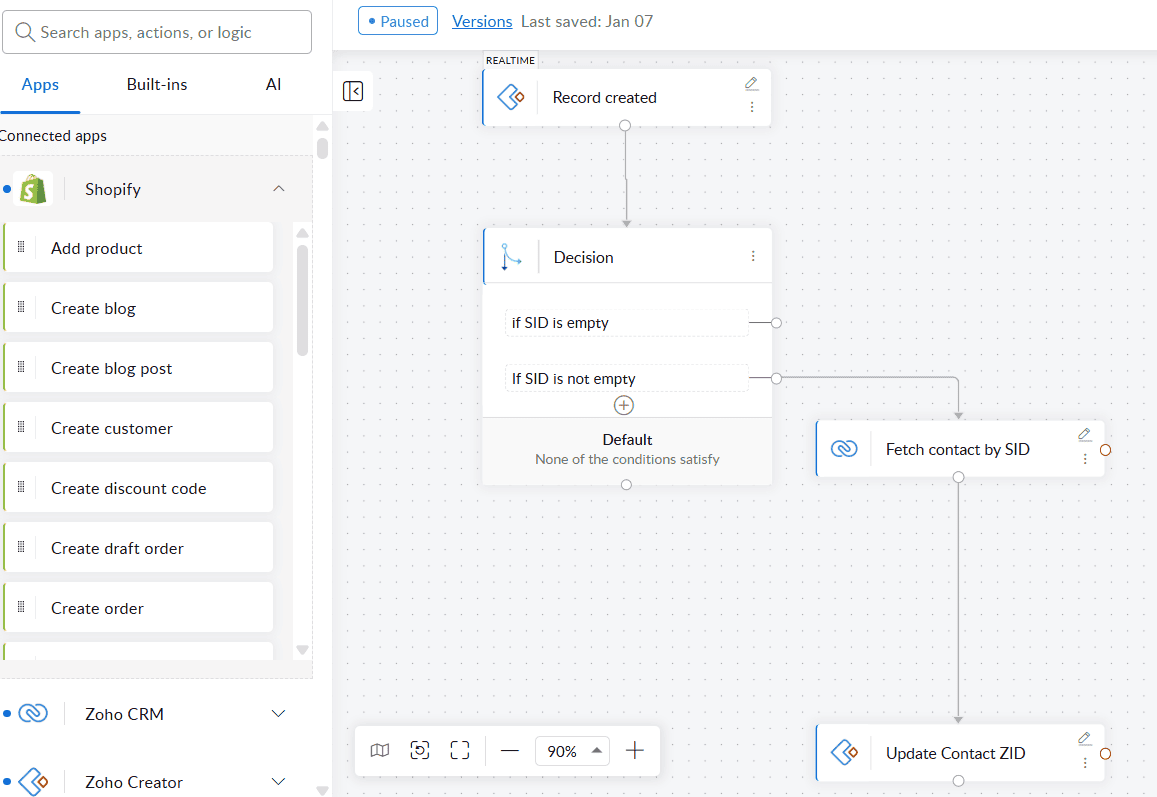Image resolution: width=1157 pixels, height=797 pixels.
Task: Select the Create blog action
Action: 138,308
